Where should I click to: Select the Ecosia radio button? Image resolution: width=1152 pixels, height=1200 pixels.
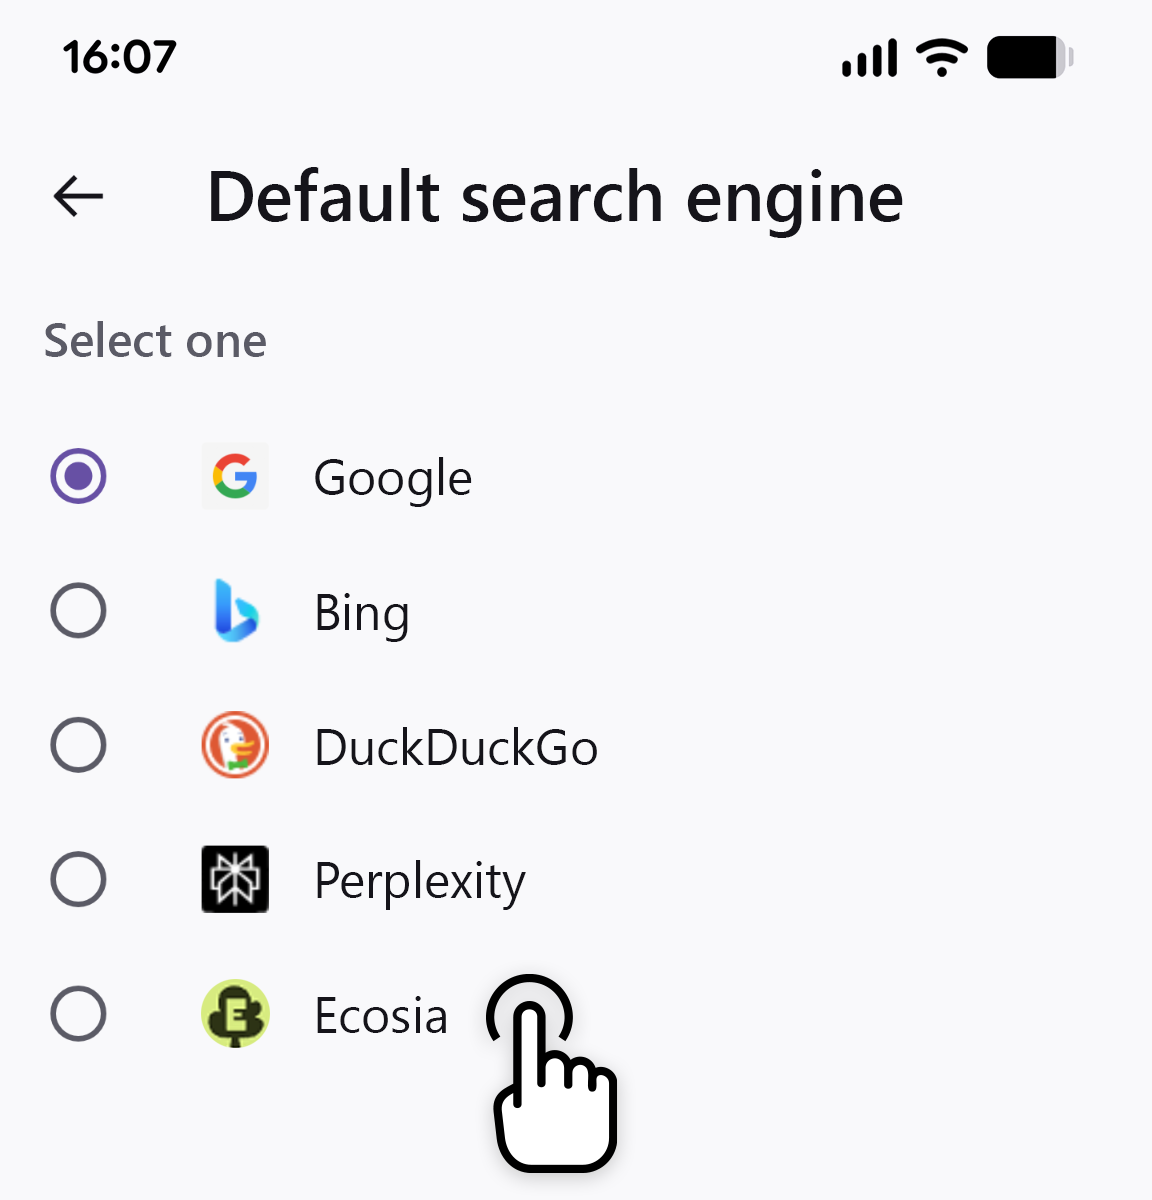pyautogui.click(x=78, y=1014)
